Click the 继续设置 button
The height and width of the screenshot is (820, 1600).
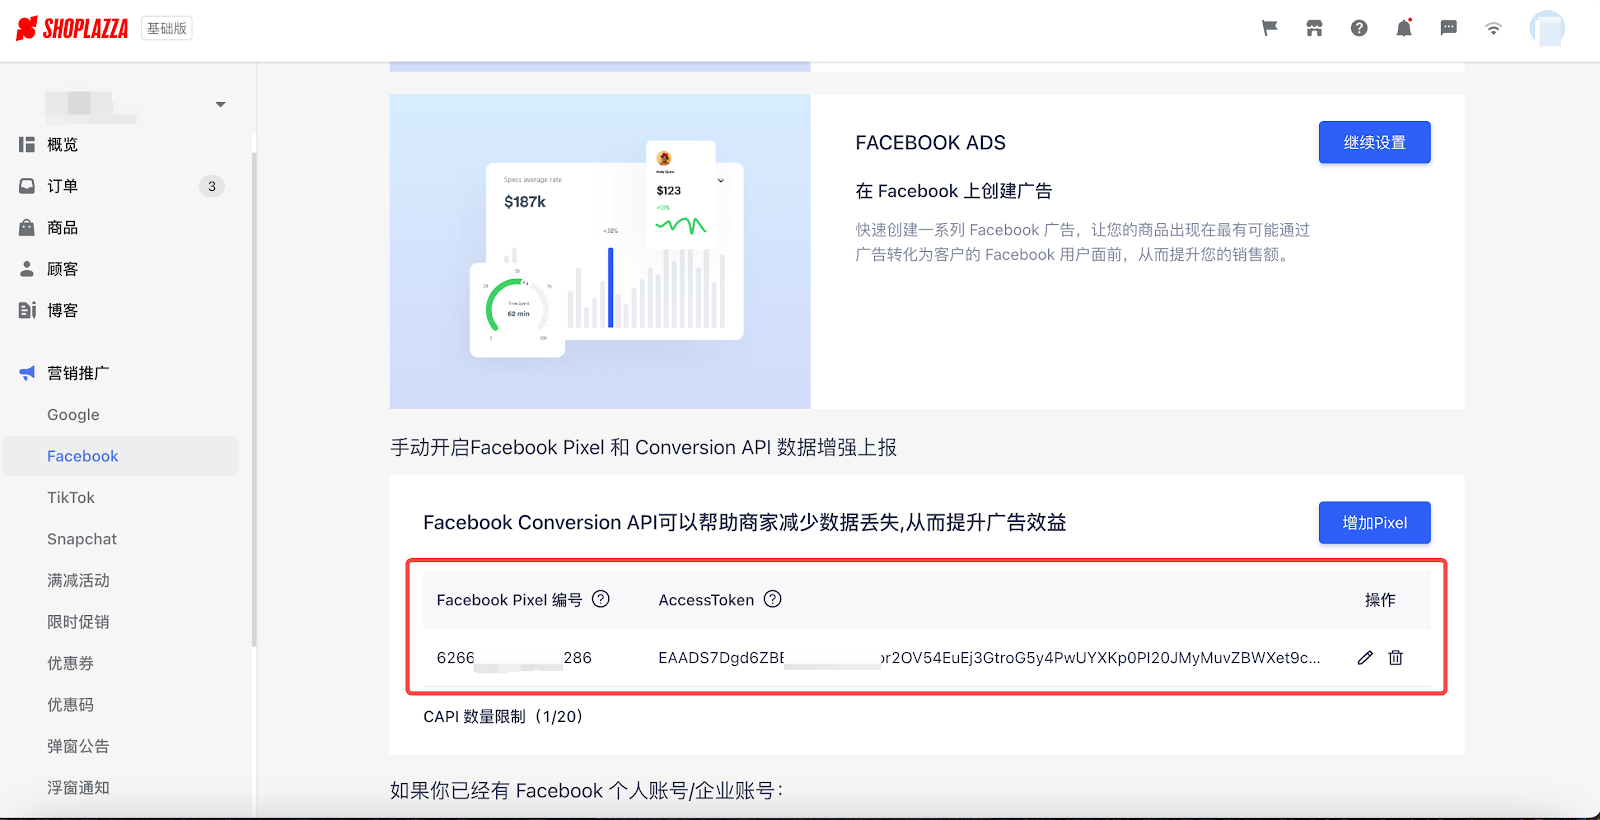(x=1374, y=142)
